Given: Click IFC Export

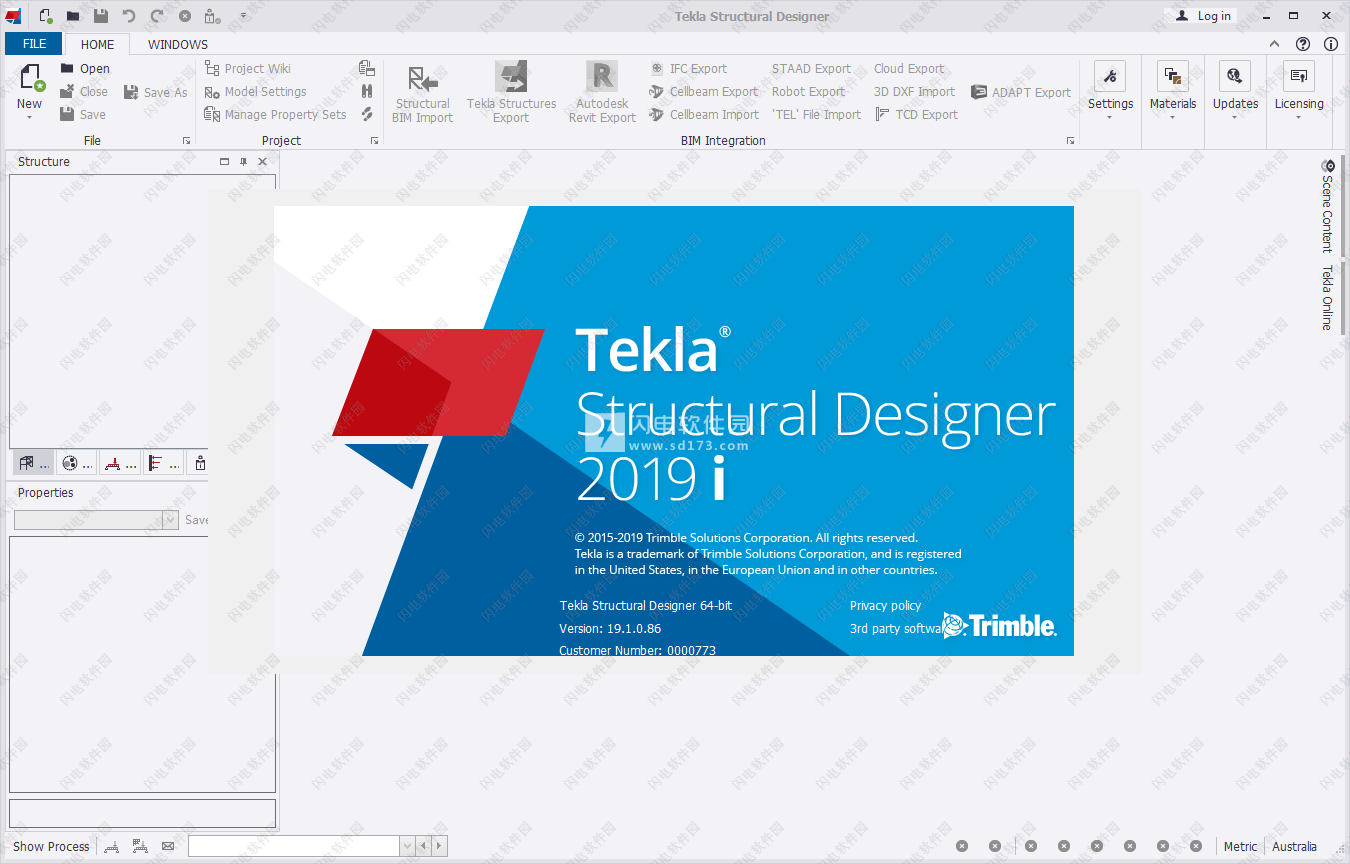Looking at the screenshot, I should pos(688,69).
